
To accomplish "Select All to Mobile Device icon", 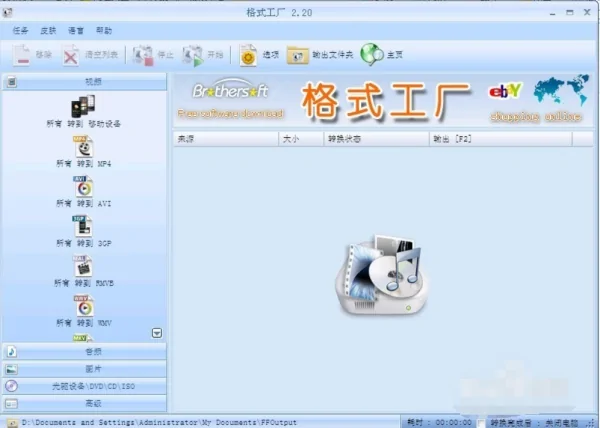I will pyautogui.click(x=83, y=106).
